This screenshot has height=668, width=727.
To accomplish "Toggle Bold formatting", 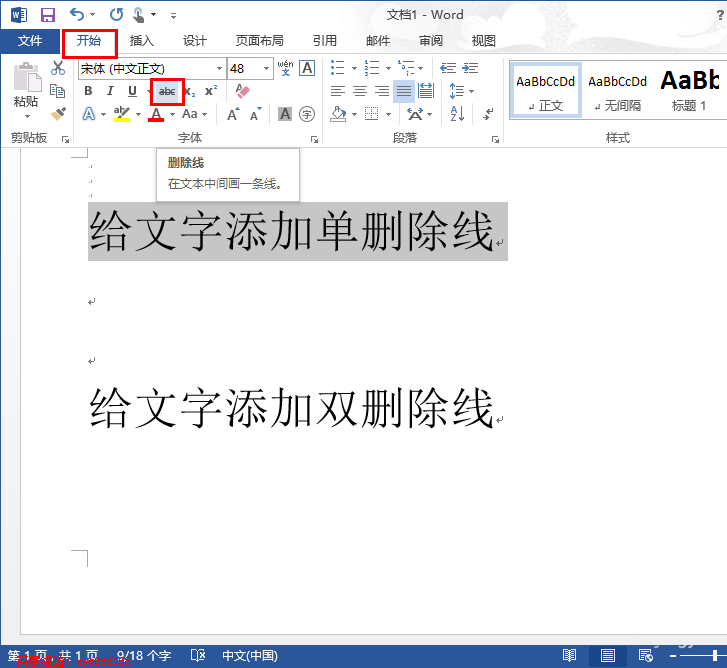I will (88, 91).
